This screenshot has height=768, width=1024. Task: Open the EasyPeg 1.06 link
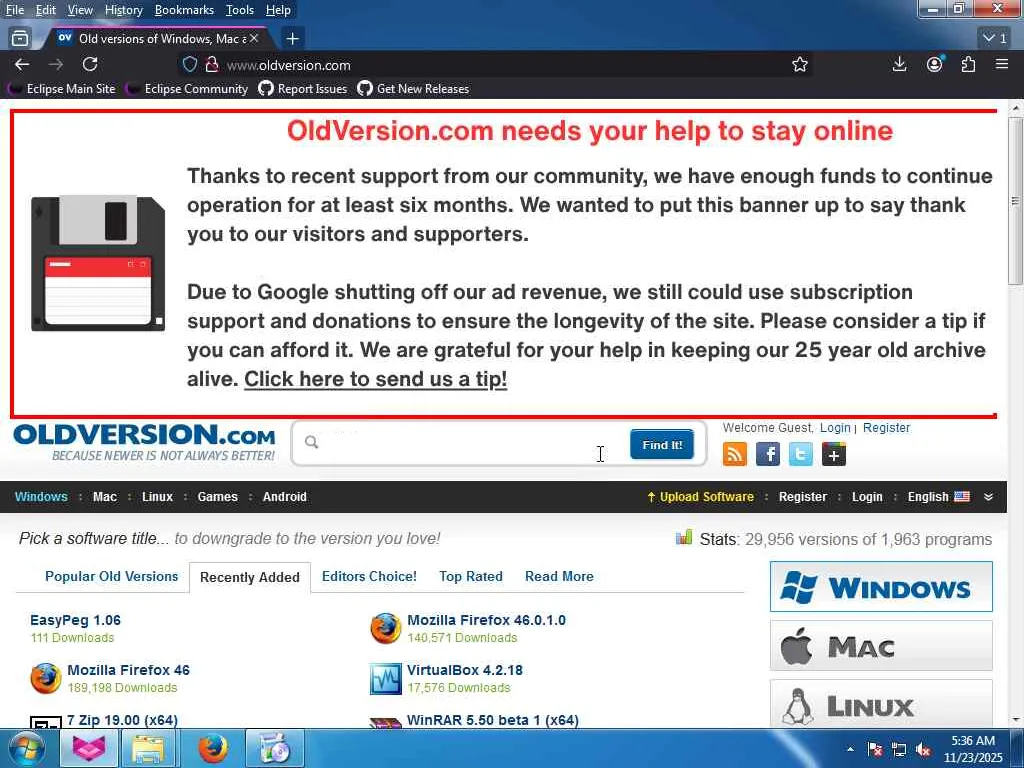pyautogui.click(x=75, y=620)
